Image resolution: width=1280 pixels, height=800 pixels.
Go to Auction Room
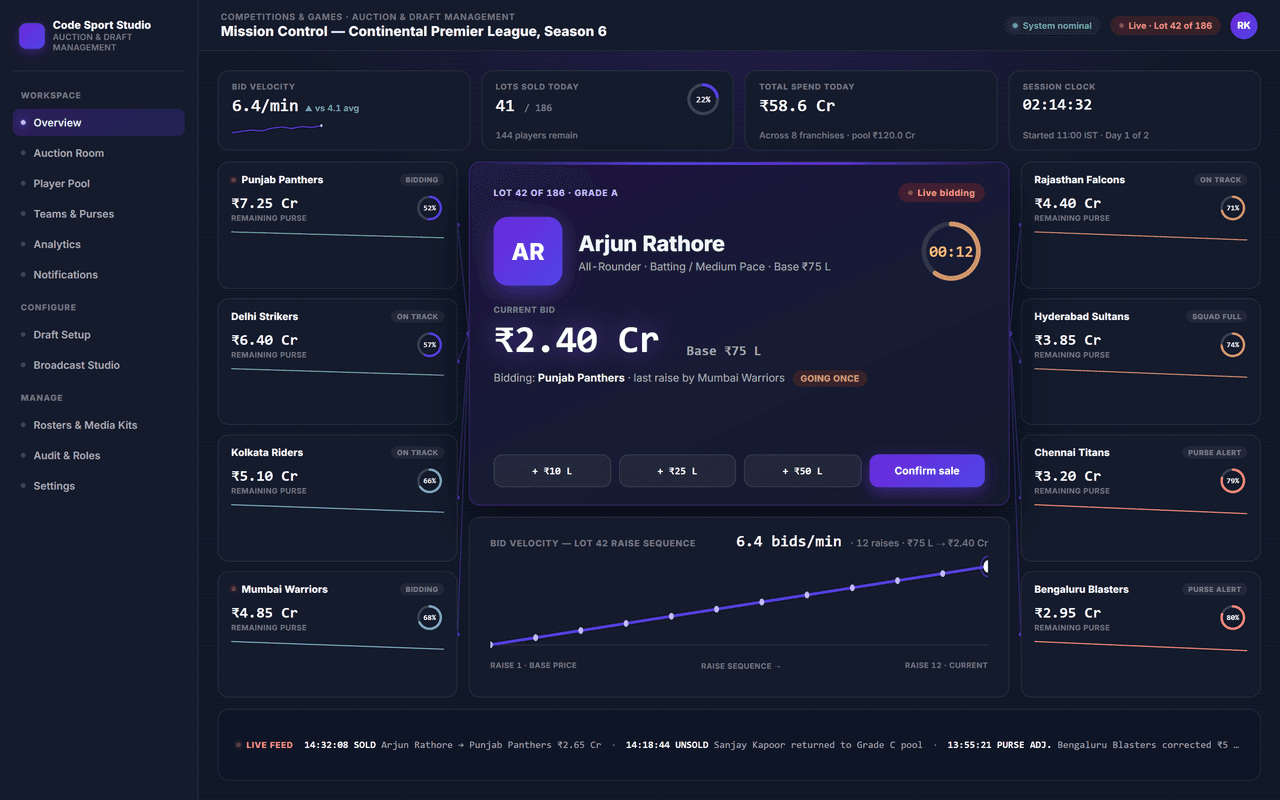click(x=99, y=153)
